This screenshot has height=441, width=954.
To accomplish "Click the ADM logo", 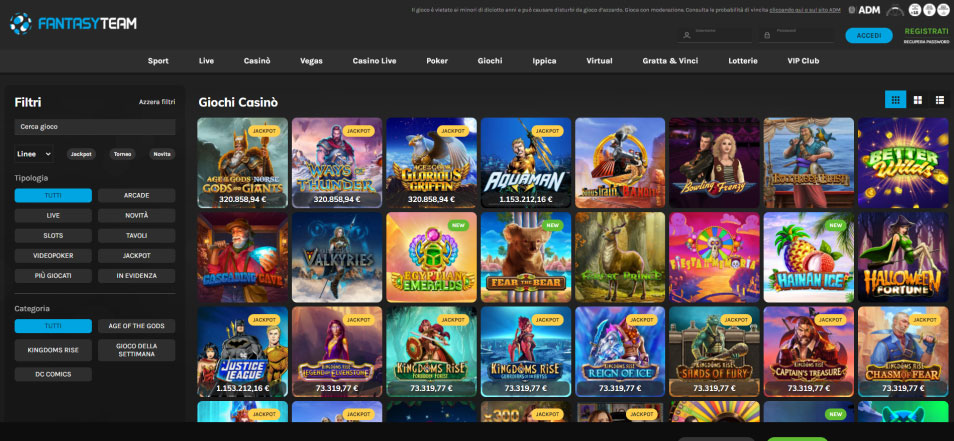I will 865,10.
